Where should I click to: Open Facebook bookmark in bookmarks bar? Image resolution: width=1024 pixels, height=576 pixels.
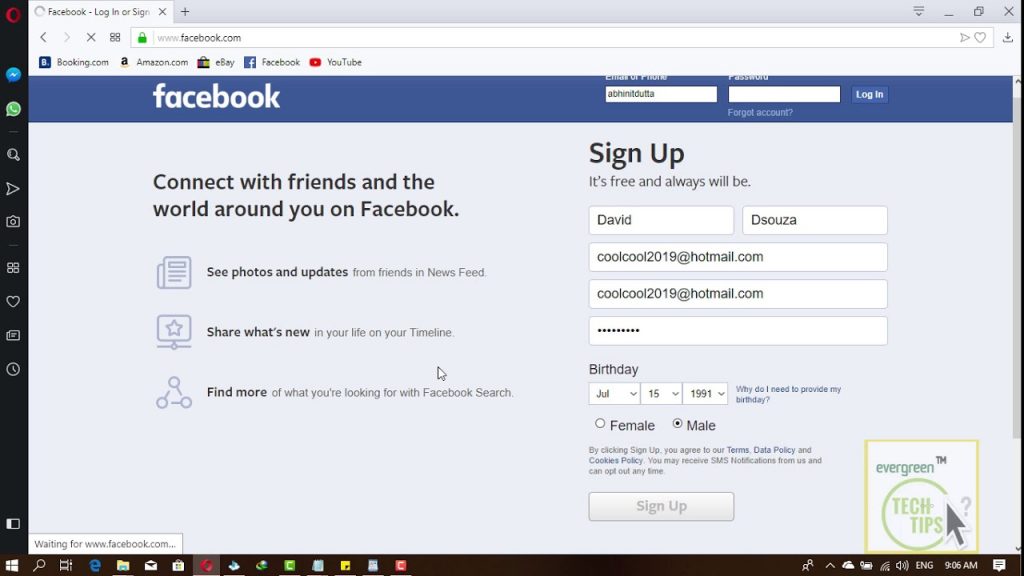tap(272, 62)
